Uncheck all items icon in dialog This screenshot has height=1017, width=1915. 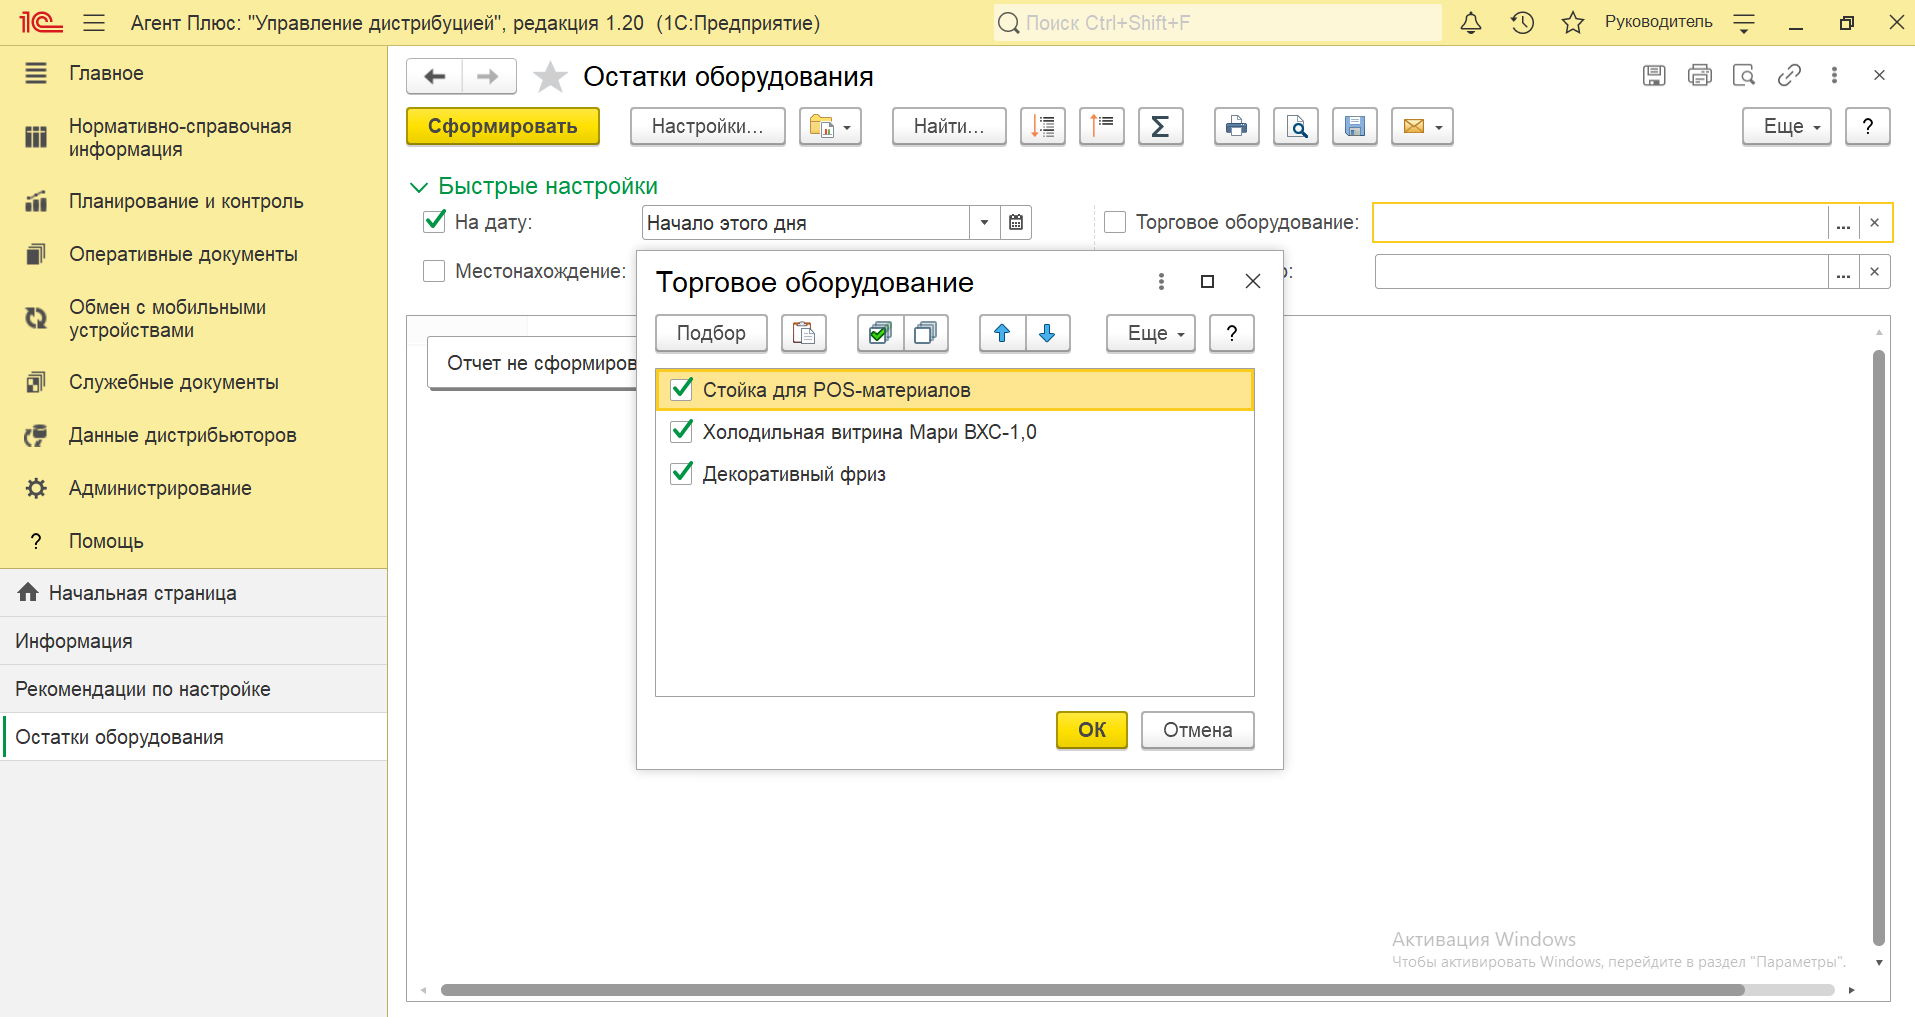point(926,333)
